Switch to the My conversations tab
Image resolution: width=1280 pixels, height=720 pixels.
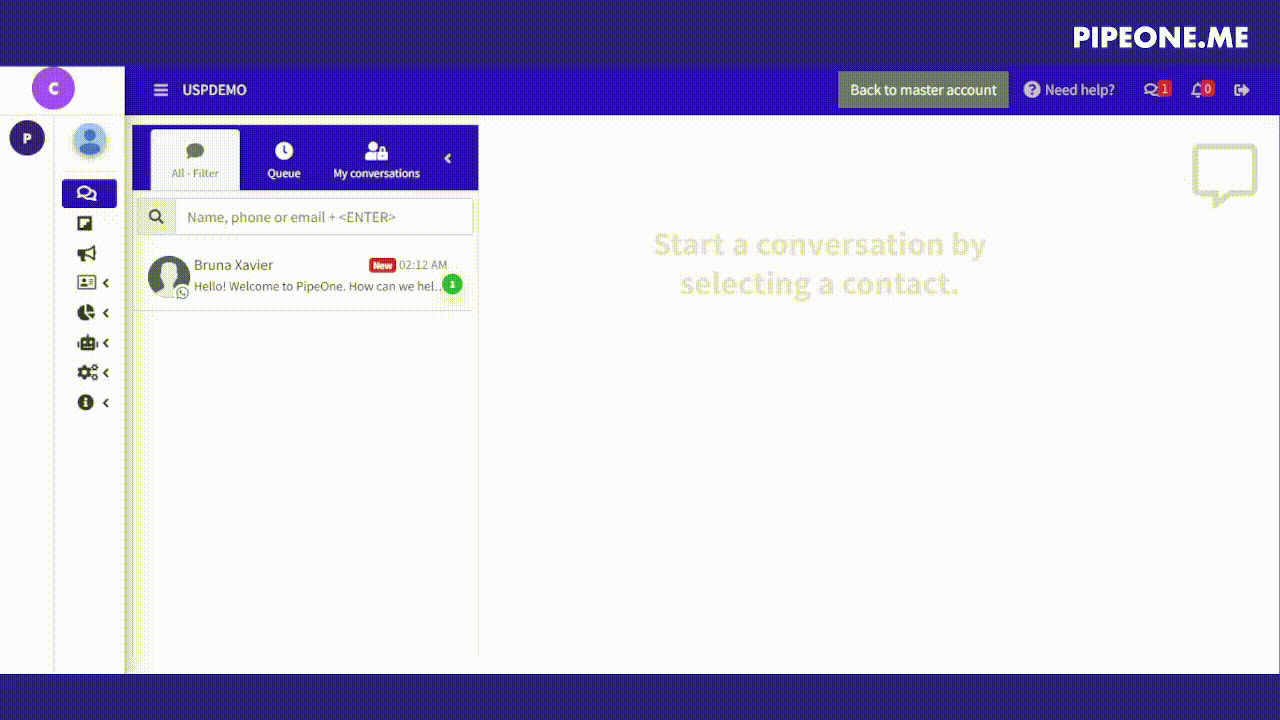376,160
